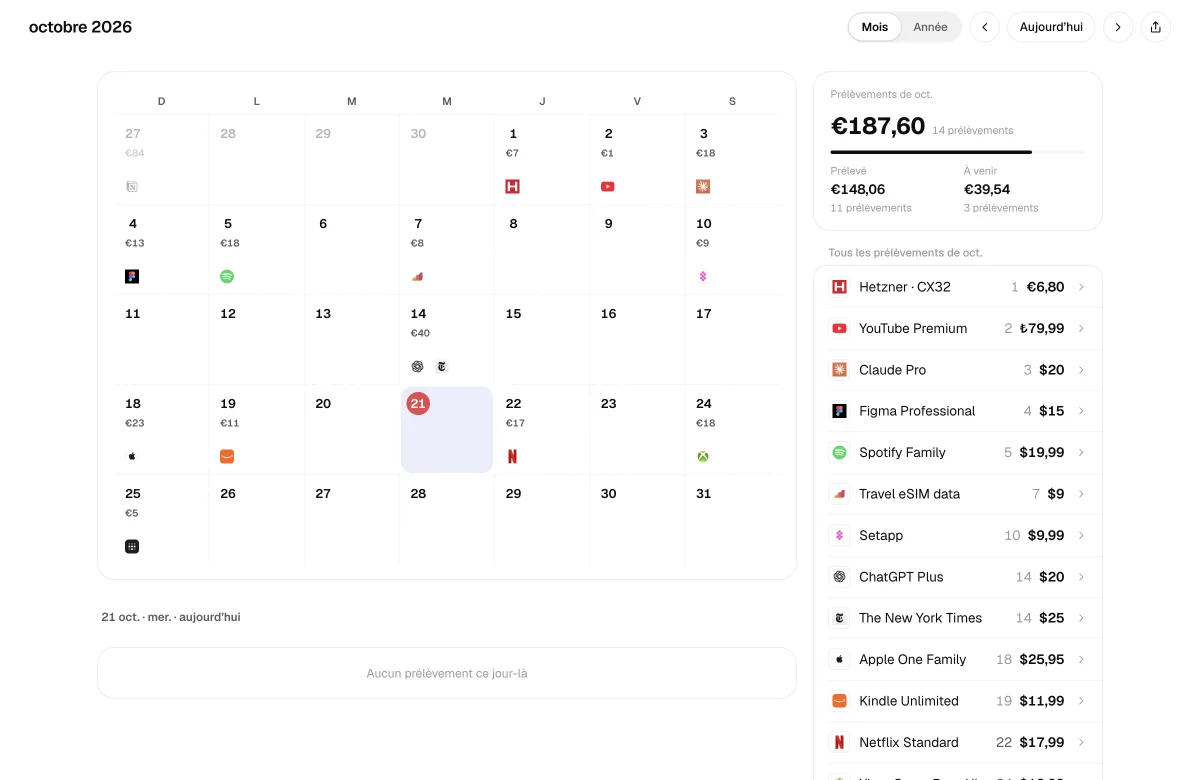Viewport: 1200px width, 780px height.
Task: Click the Kindle Unlimited label
Action: coord(909,701)
